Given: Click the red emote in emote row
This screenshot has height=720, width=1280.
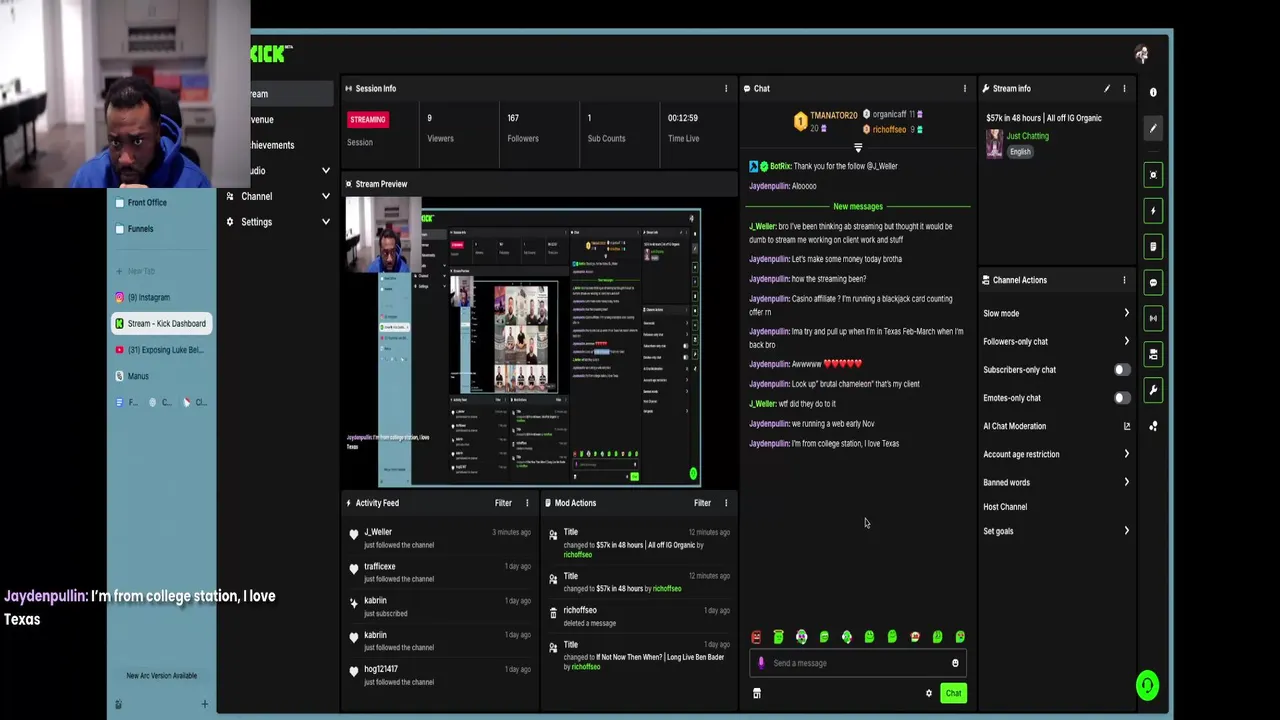Looking at the screenshot, I should point(756,637).
